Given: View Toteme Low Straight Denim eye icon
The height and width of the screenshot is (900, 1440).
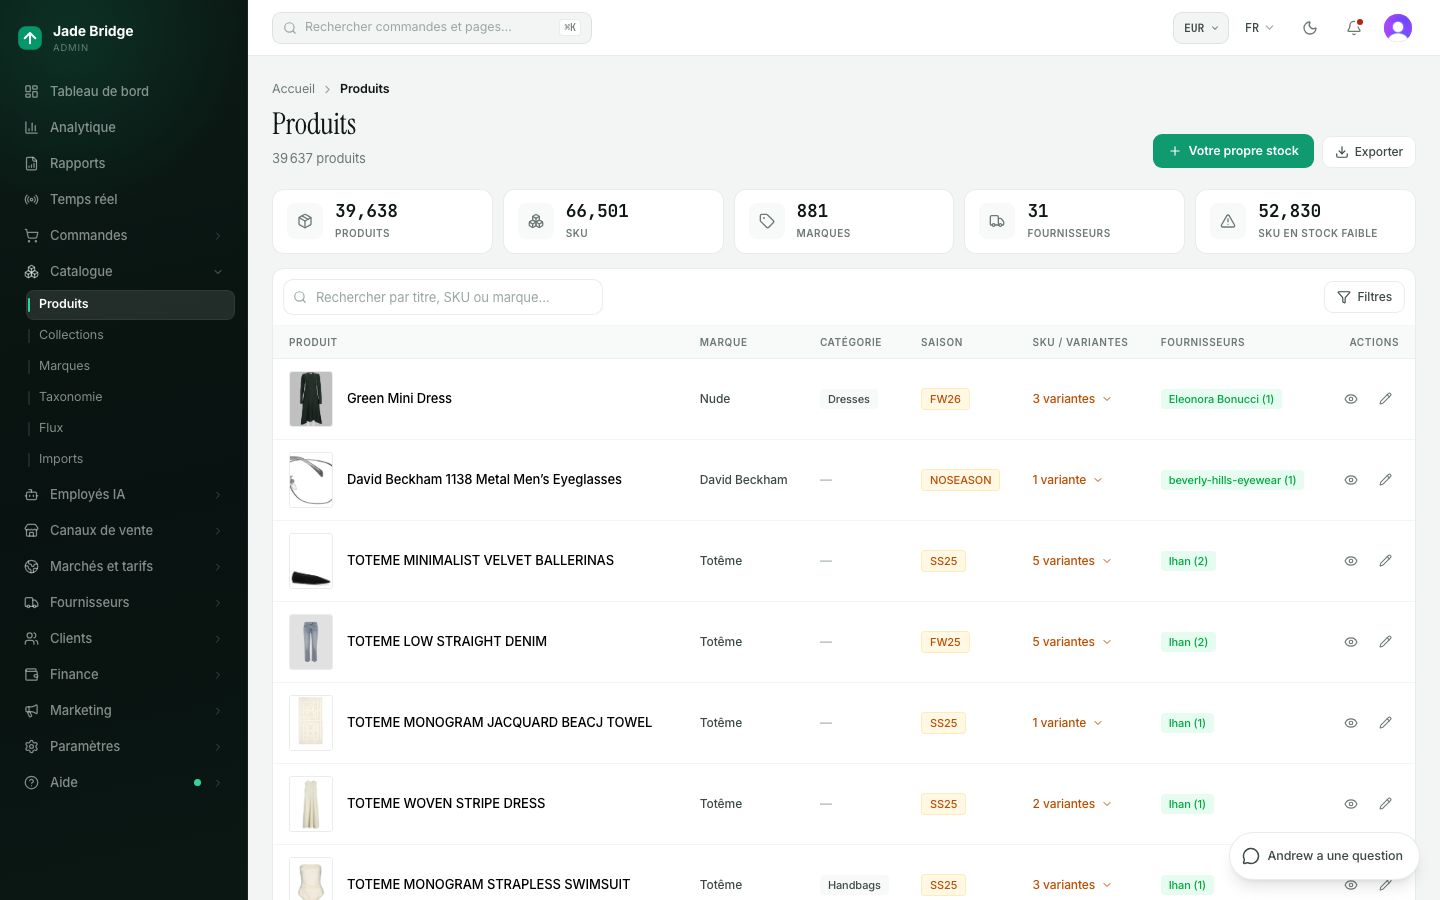Looking at the screenshot, I should click(x=1351, y=642).
